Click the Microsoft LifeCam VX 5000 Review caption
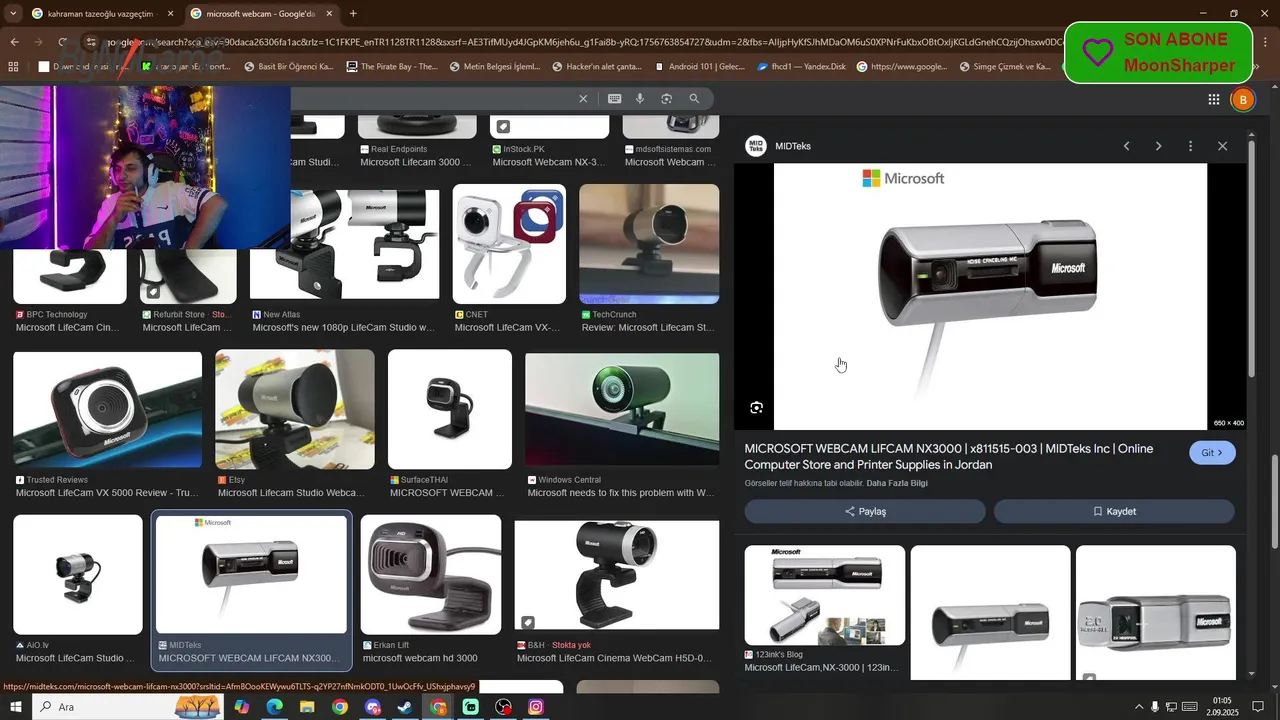The width and height of the screenshot is (1280, 720). coord(107,493)
